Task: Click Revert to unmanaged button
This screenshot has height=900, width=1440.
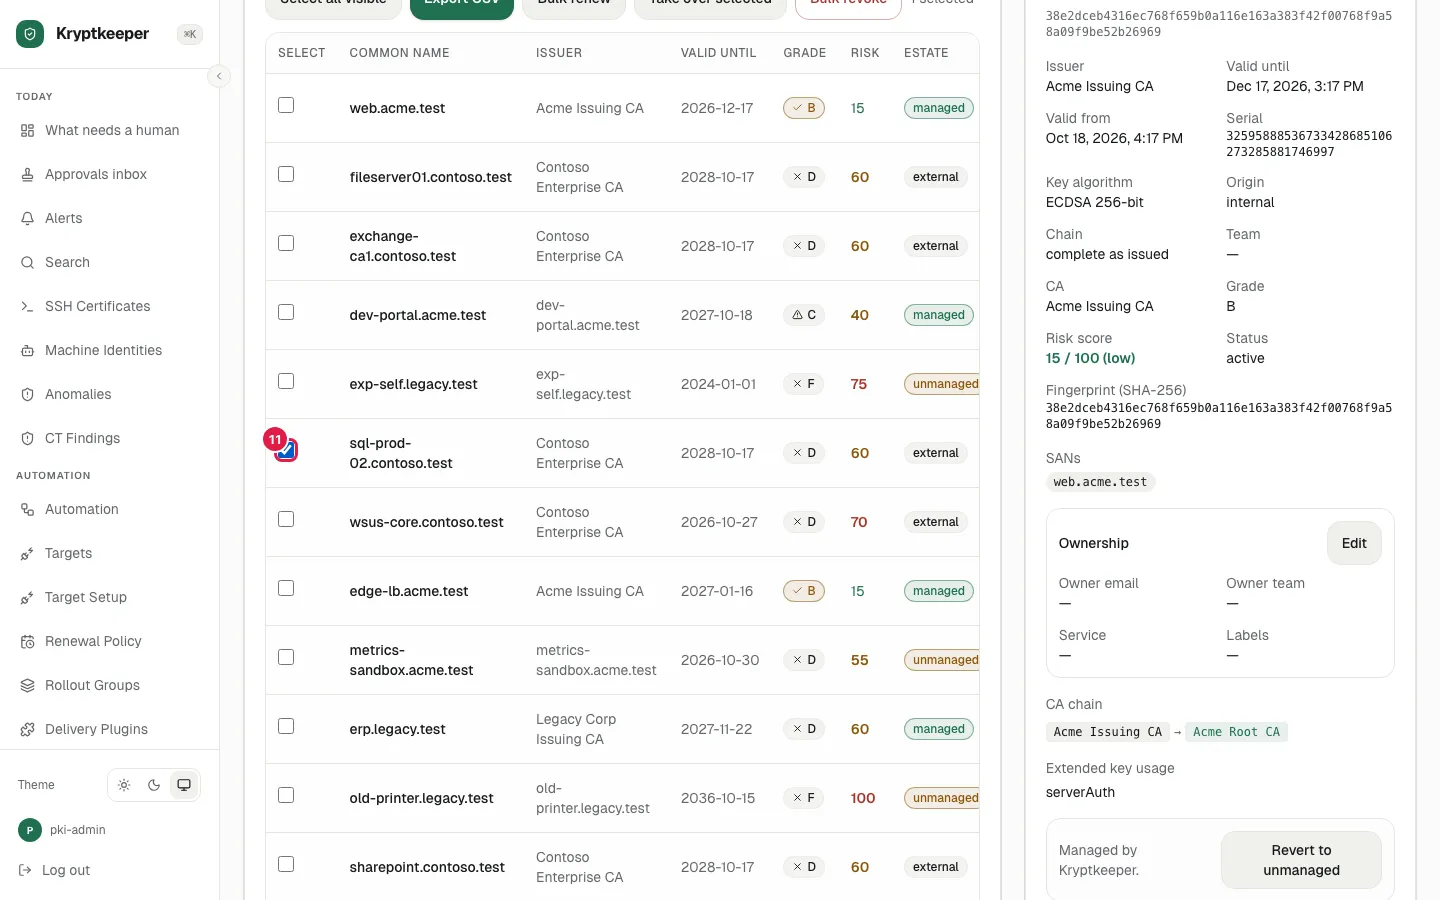Action: [x=1301, y=860]
